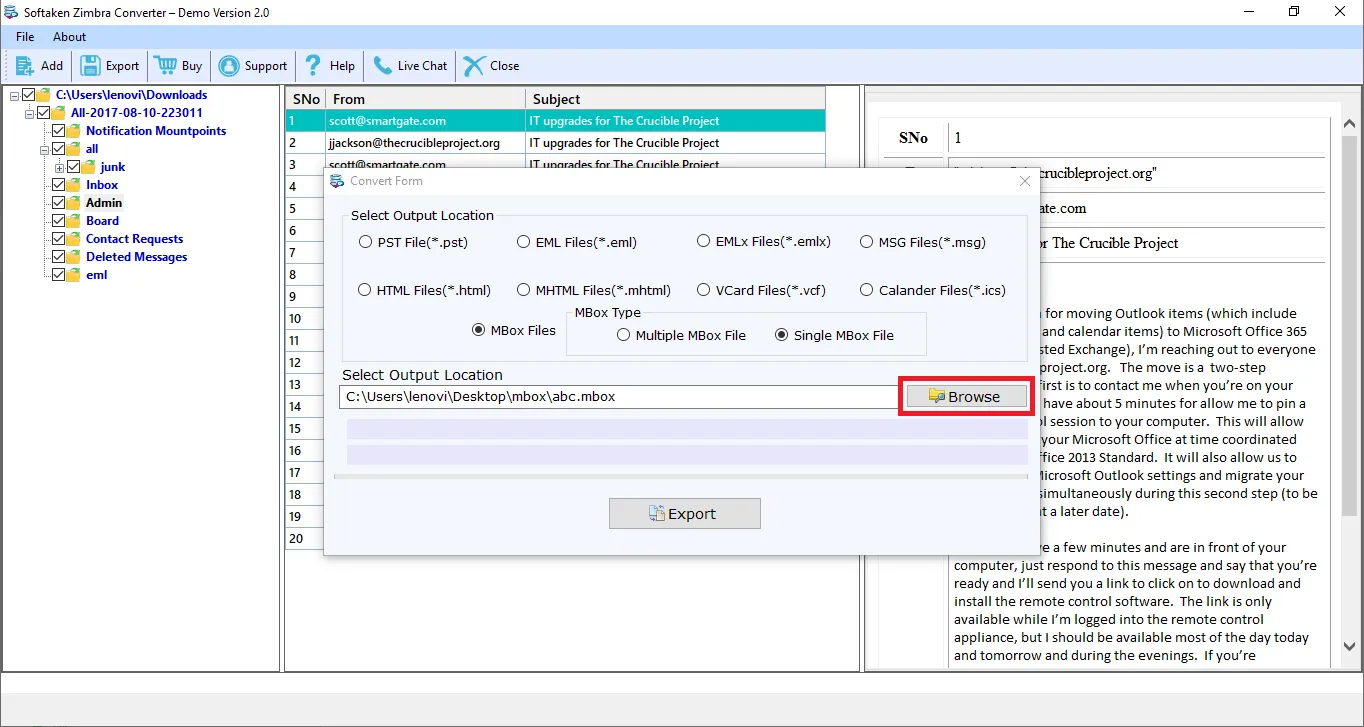
Task: Select email row from scott@smartgate.com SNo 1
Action: (x=556, y=121)
